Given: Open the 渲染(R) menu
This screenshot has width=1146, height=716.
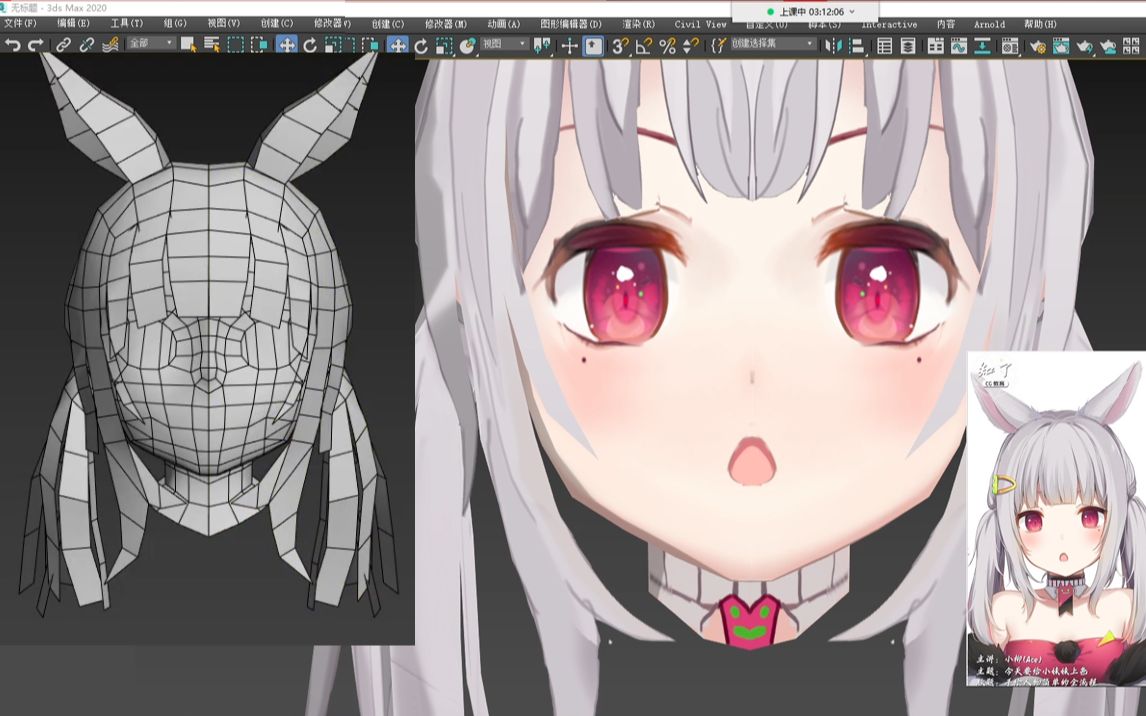Looking at the screenshot, I should point(638,24).
